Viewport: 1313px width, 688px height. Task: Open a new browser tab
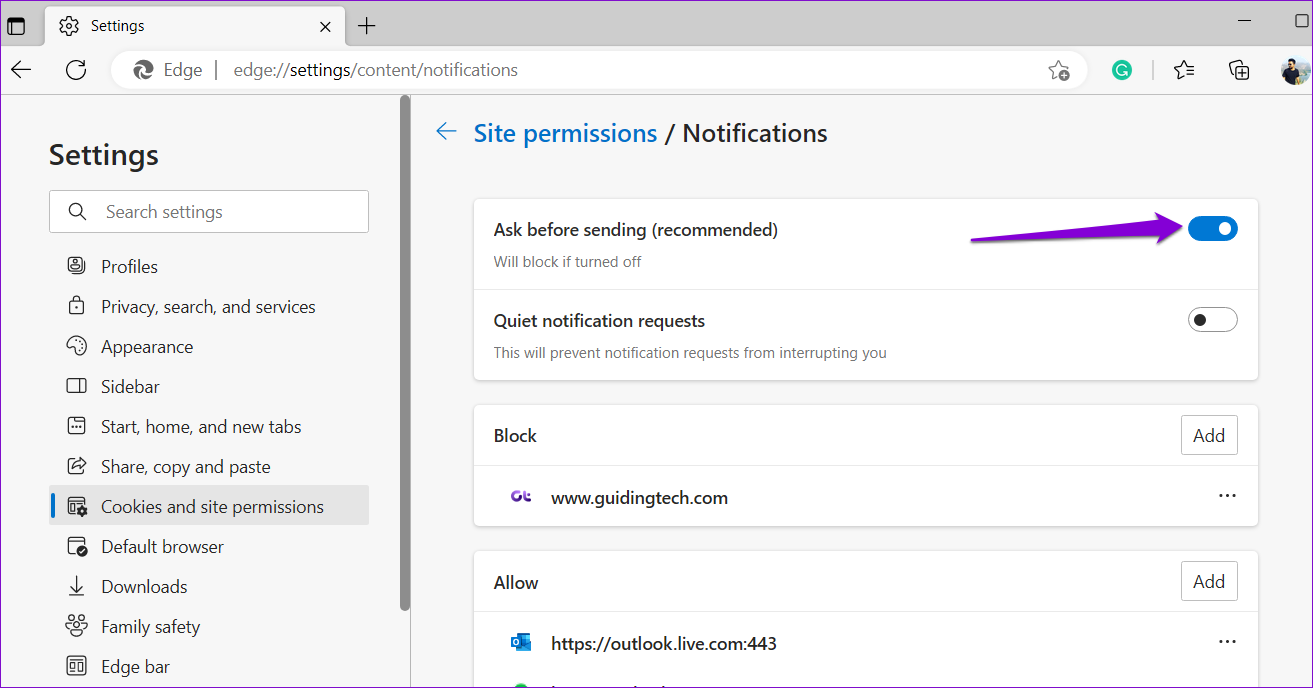(366, 25)
